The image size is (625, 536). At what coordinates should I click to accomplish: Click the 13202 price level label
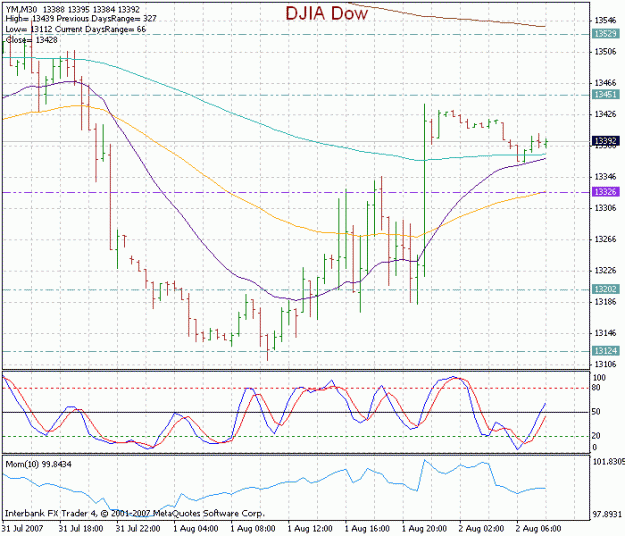(606, 289)
